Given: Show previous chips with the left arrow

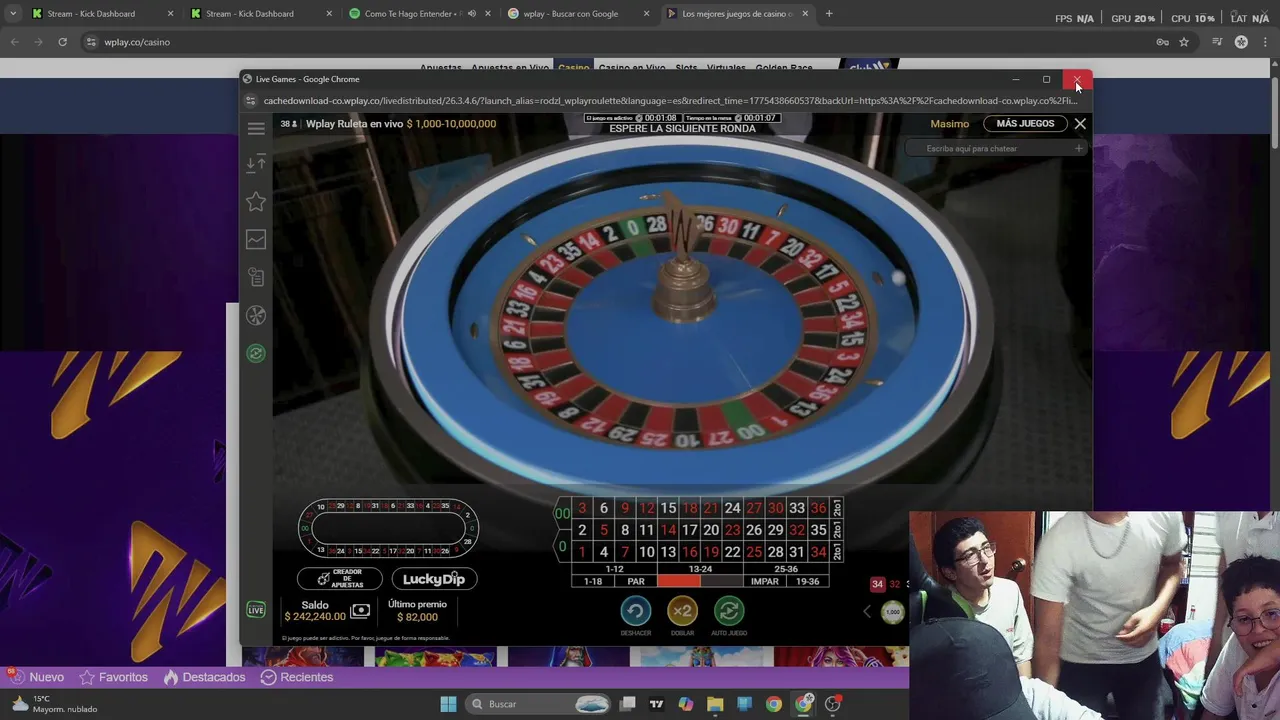Looking at the screenshot, I should click(x=867, y=612).
